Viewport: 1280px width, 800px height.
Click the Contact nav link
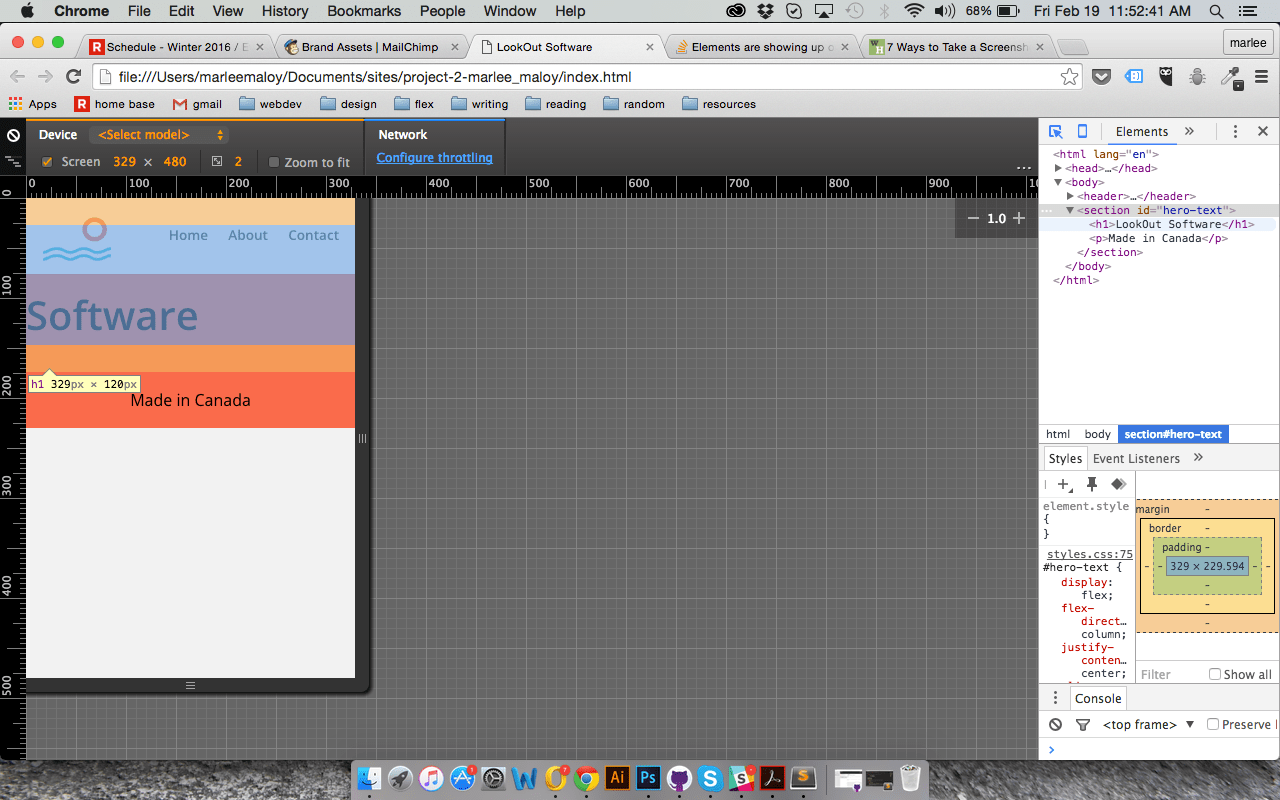[x=314, y=235]
